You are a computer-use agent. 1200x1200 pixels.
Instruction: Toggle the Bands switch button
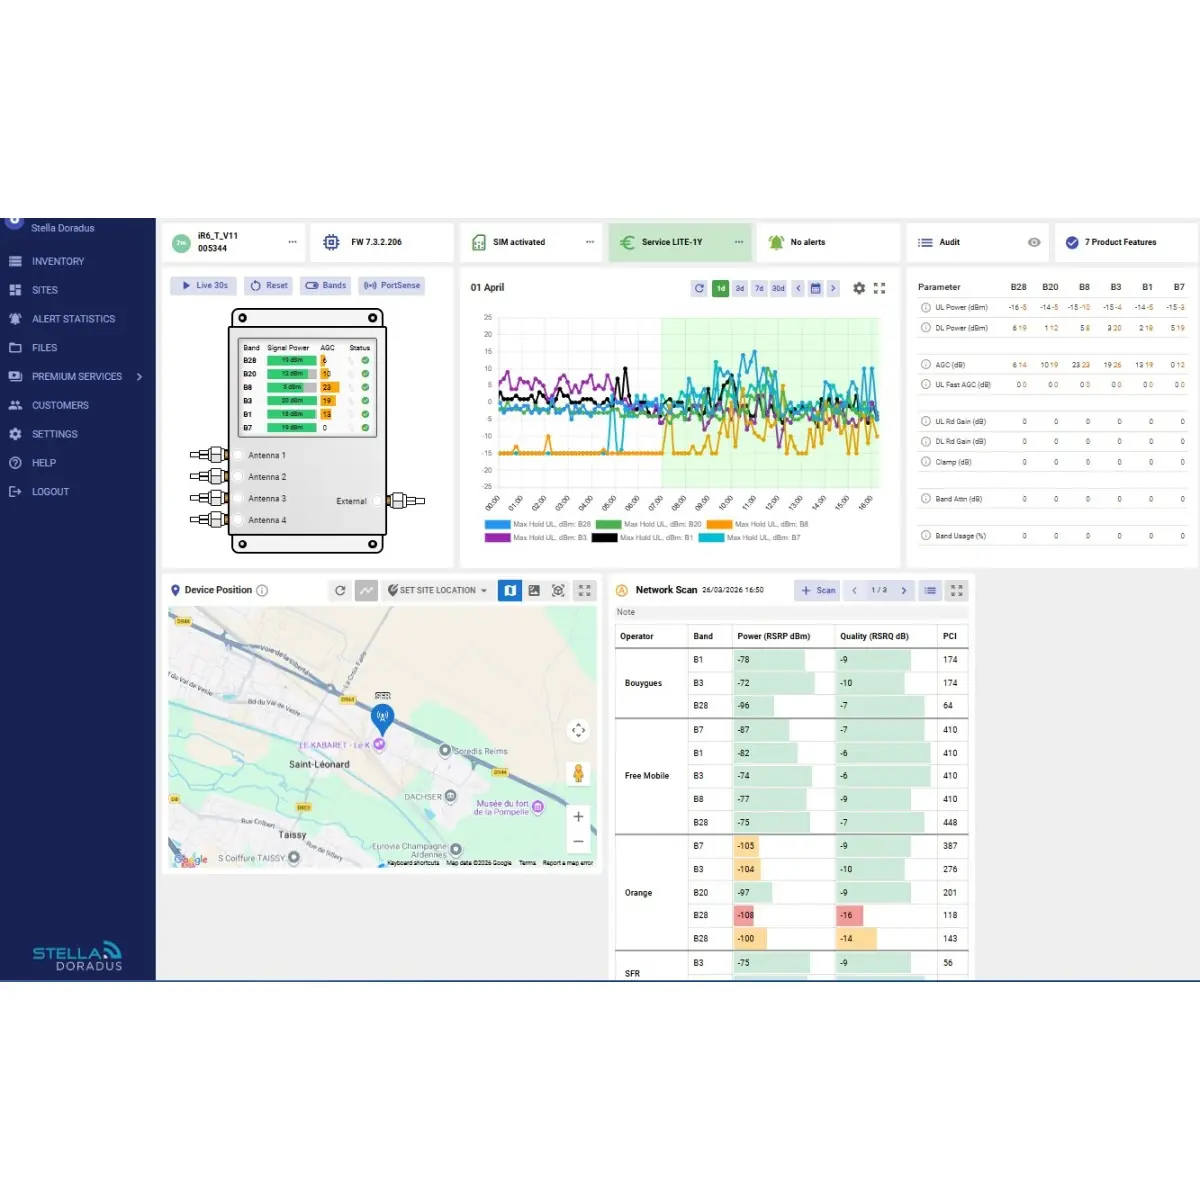[x=325, y=286]
